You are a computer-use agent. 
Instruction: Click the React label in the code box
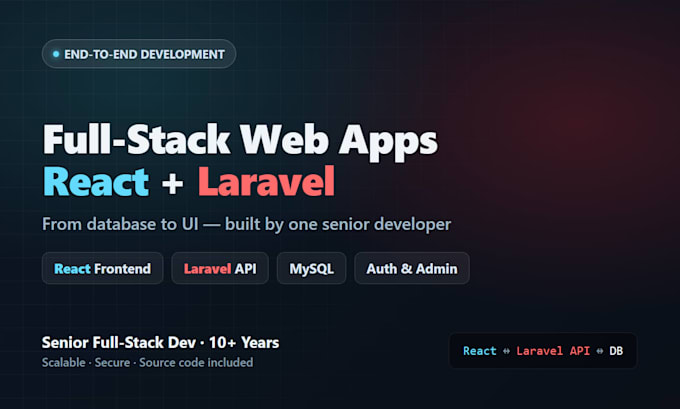click(x=480, y=351)
